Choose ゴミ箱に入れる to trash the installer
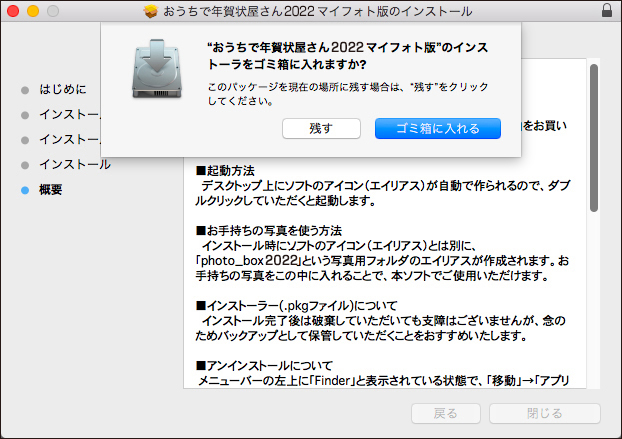The height and width of the screenshot is (439, 622). (x=437, y=128)
